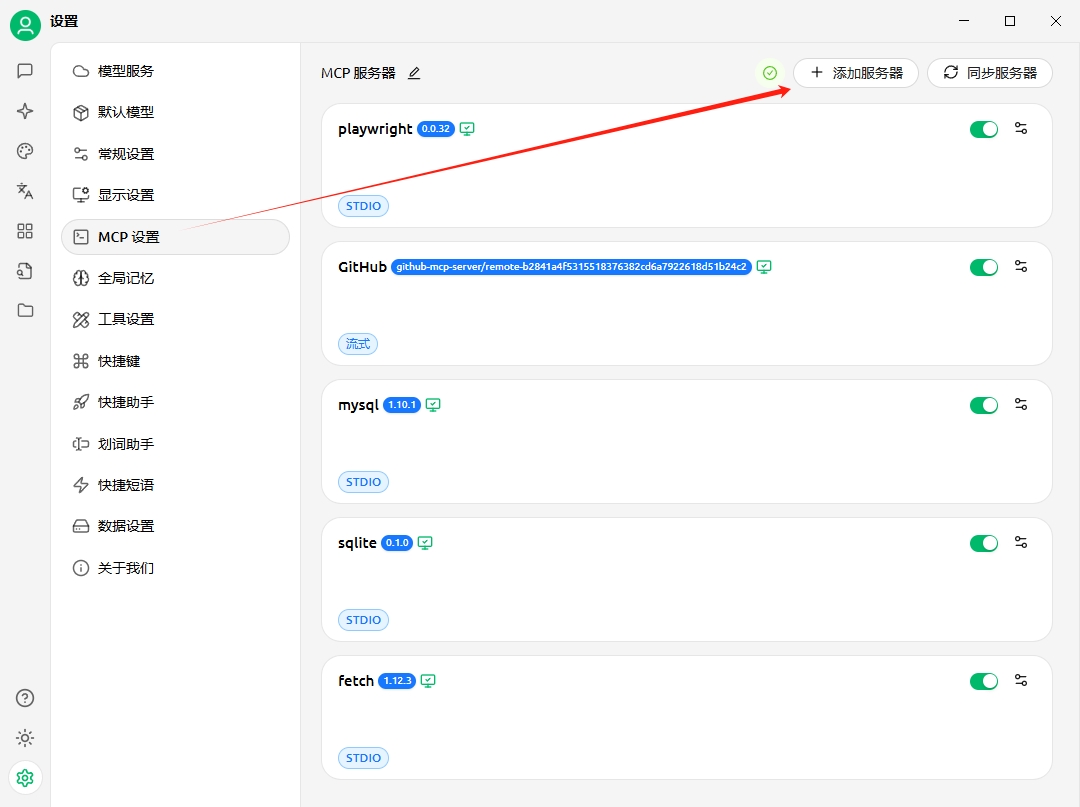The height and width of the screenshot is (807, 1080).
Task: Open the chat assistant sidebar icon
Action: (25, 70)
